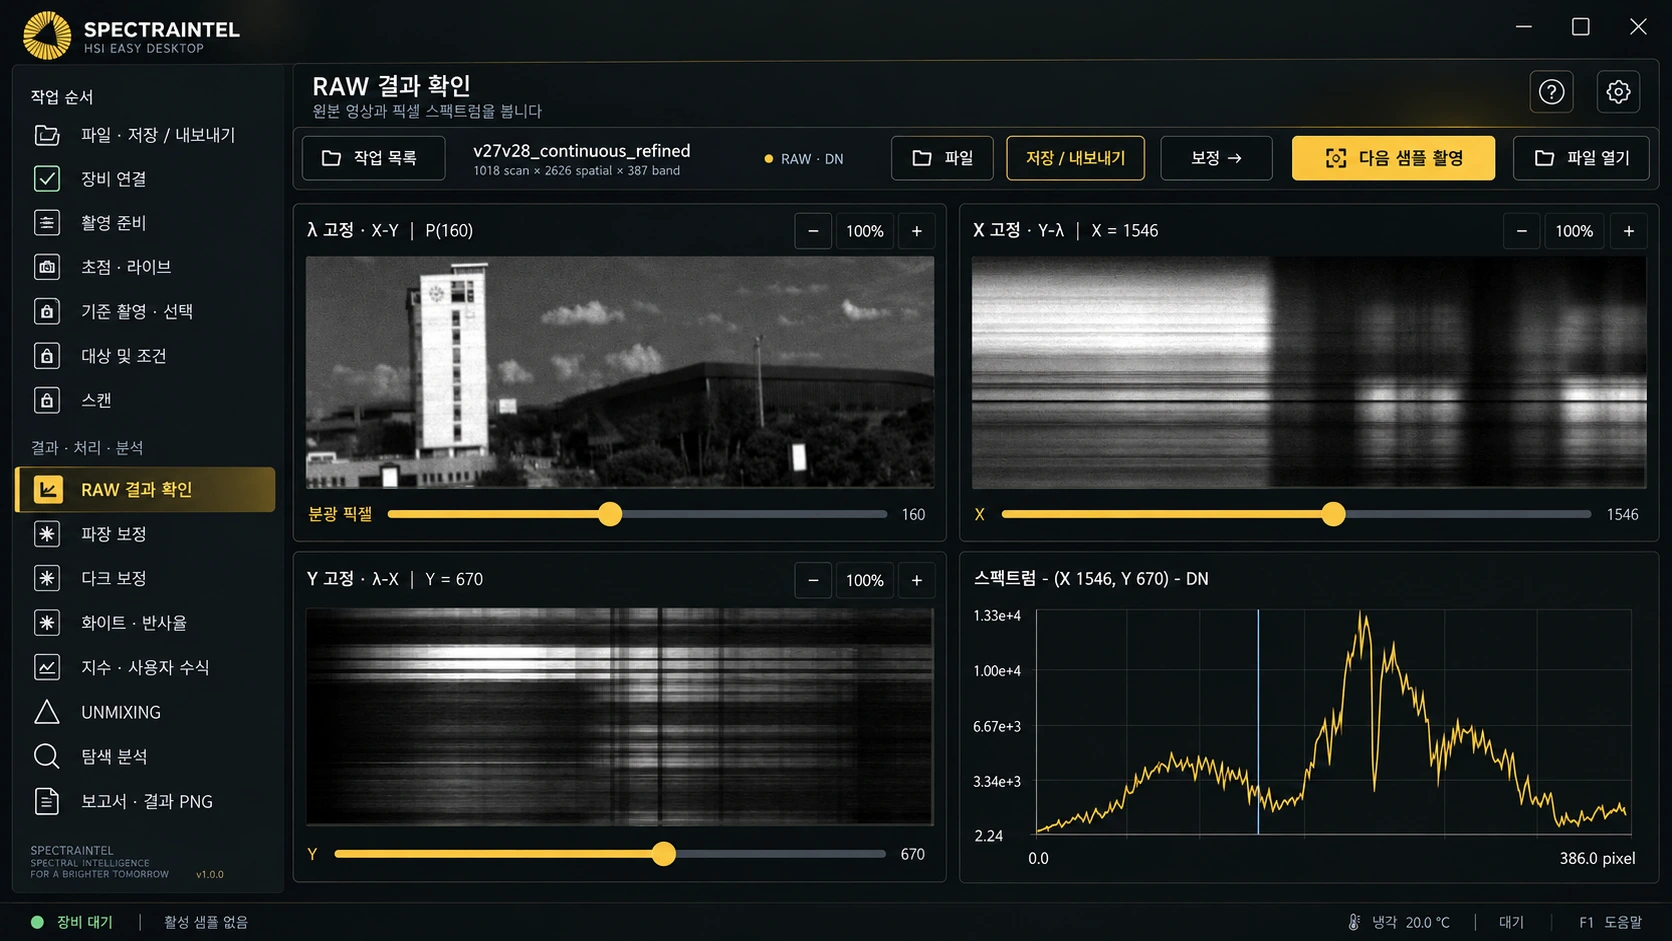Screen dimensions: 1672x941
Task: Zoom out the λ 고정 X-Y view
Action: 813,231
